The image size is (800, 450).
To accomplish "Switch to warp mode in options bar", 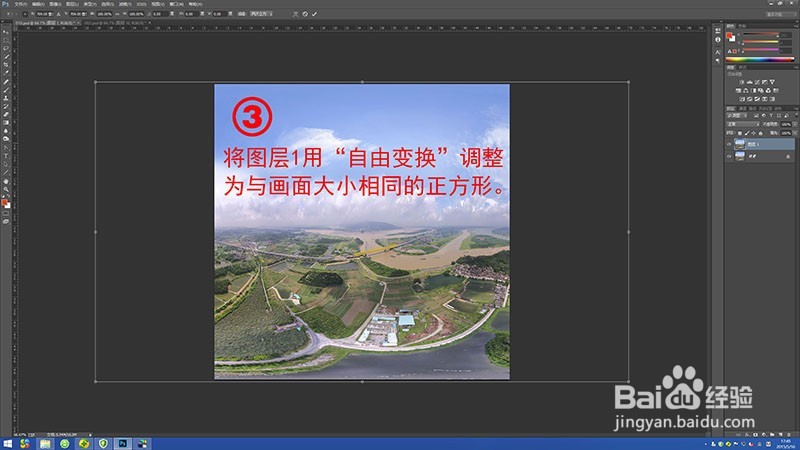I will click(x=296, y=14).
